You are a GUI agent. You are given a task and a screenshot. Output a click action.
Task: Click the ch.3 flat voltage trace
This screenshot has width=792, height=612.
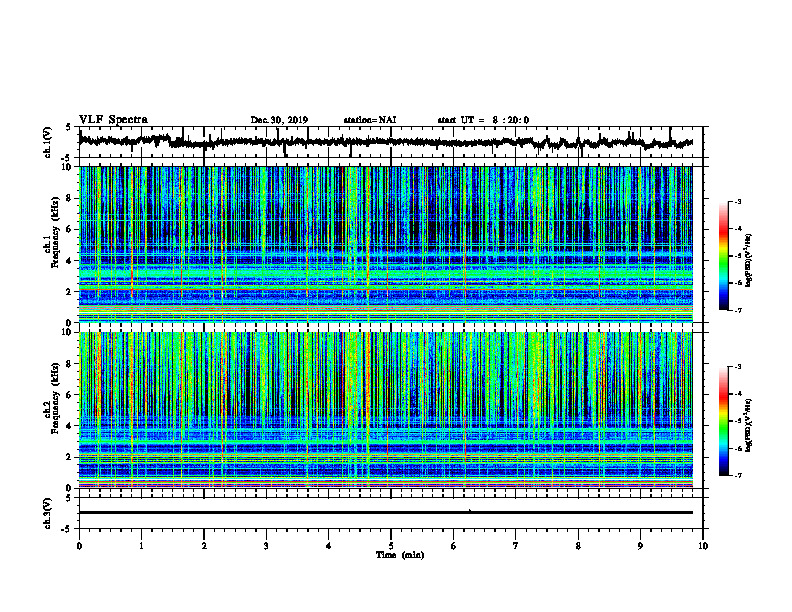(x=385, y=513)
